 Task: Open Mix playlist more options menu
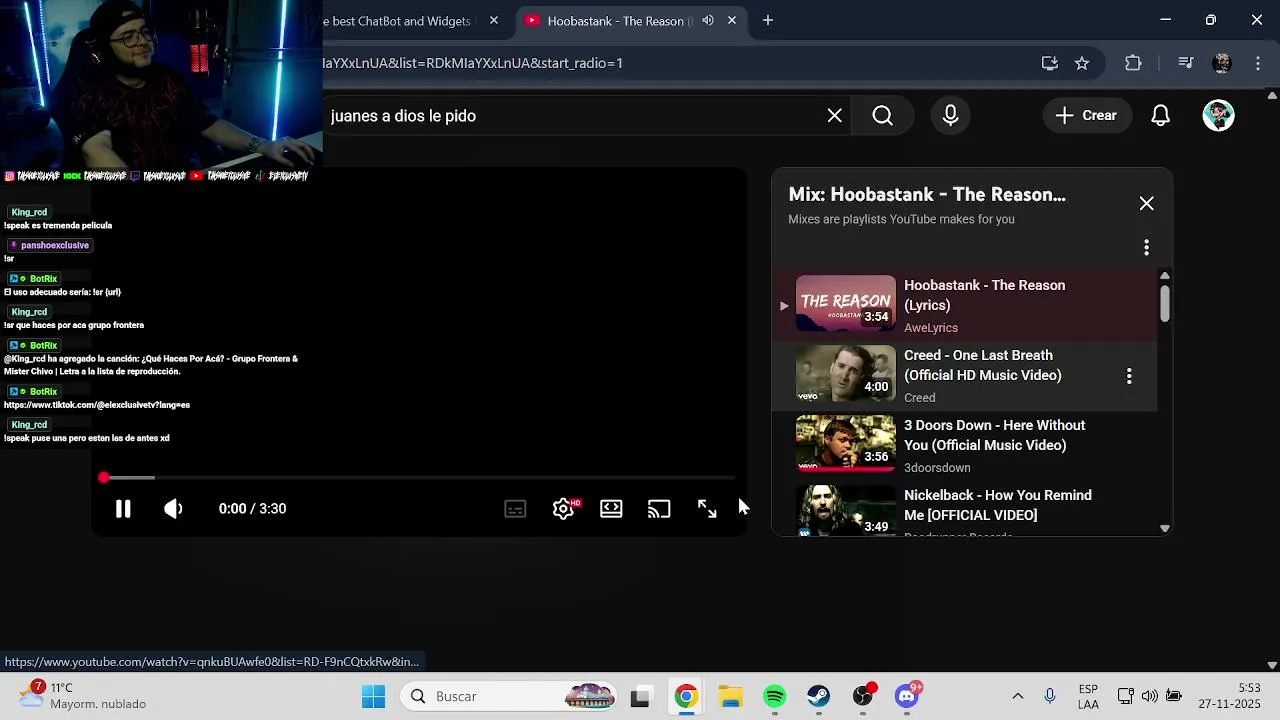coord(1146,247)
